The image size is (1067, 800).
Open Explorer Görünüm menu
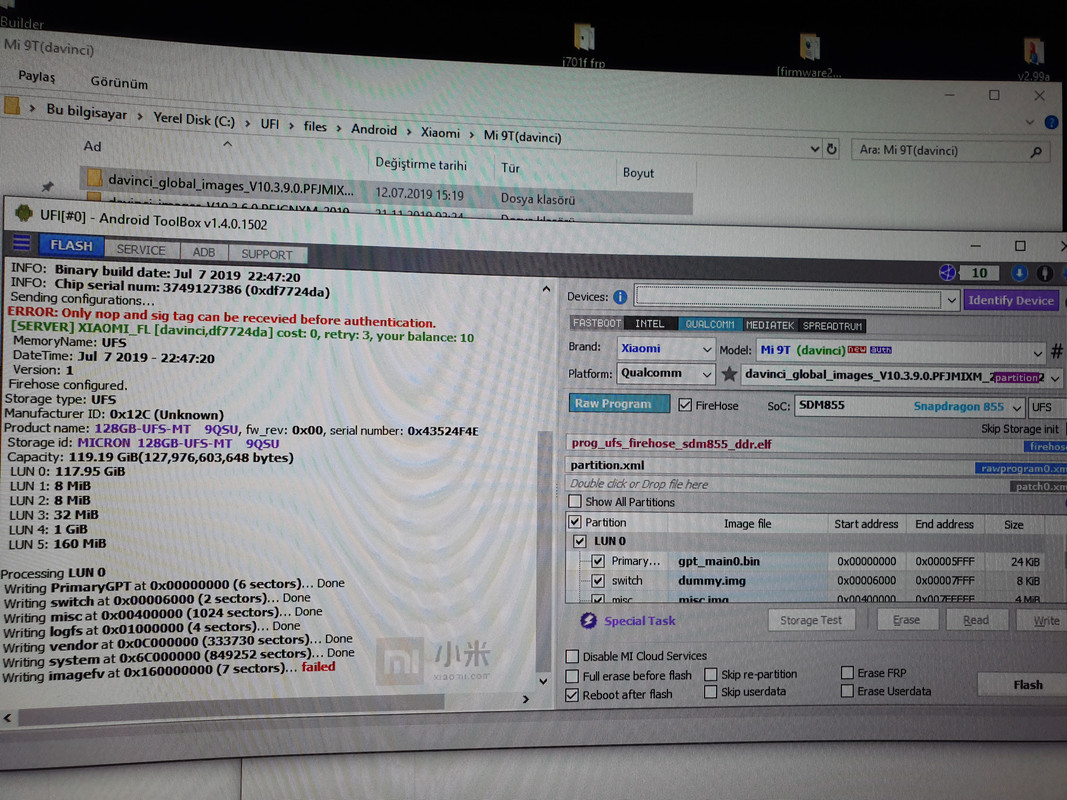tap(119, 82)
